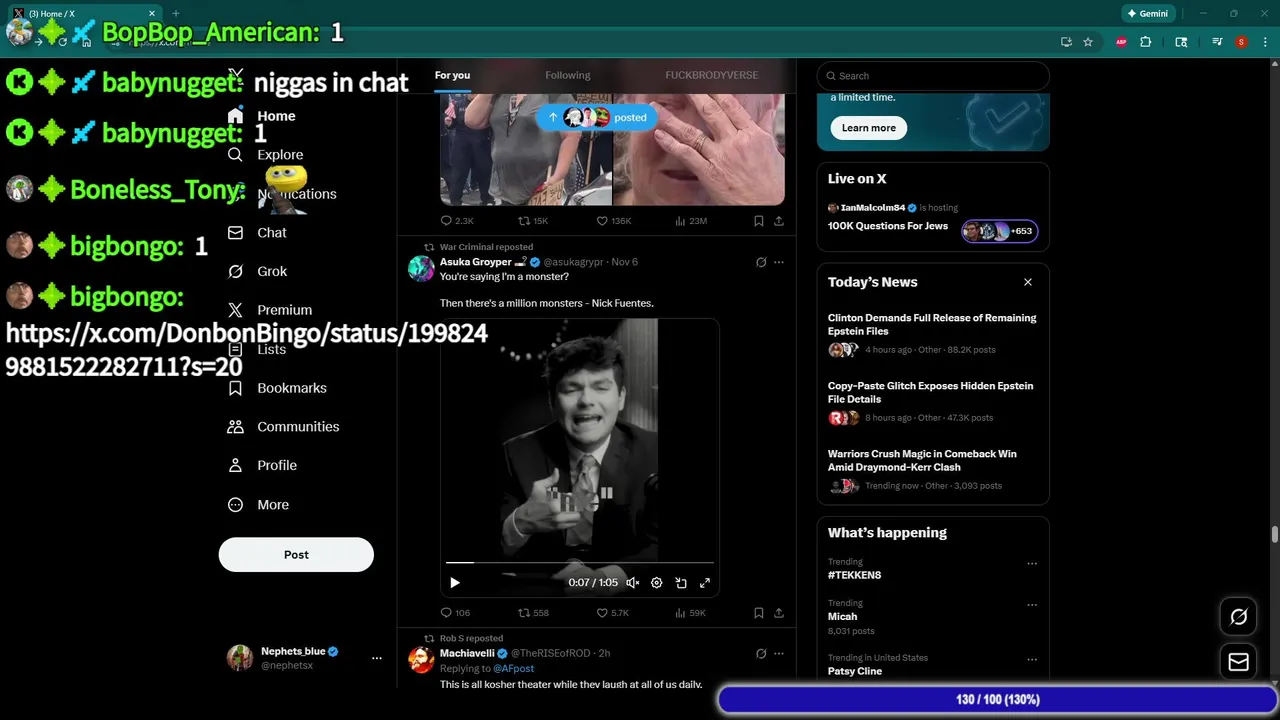The image size is (1280, 720).
Task: Open more options for #TEKKEN8 trend
Action: coord(1032,564)
